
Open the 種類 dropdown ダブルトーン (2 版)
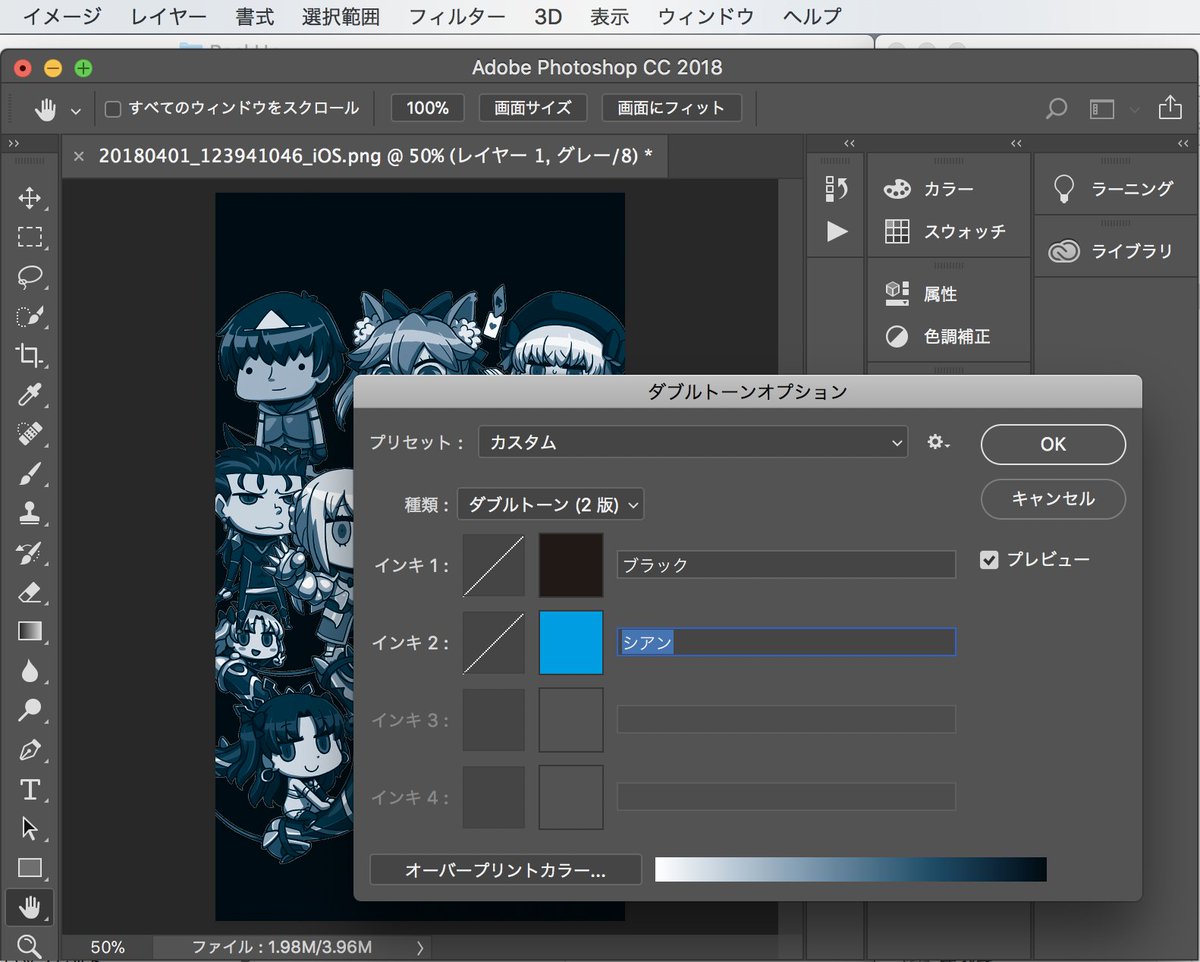point(551,504)
